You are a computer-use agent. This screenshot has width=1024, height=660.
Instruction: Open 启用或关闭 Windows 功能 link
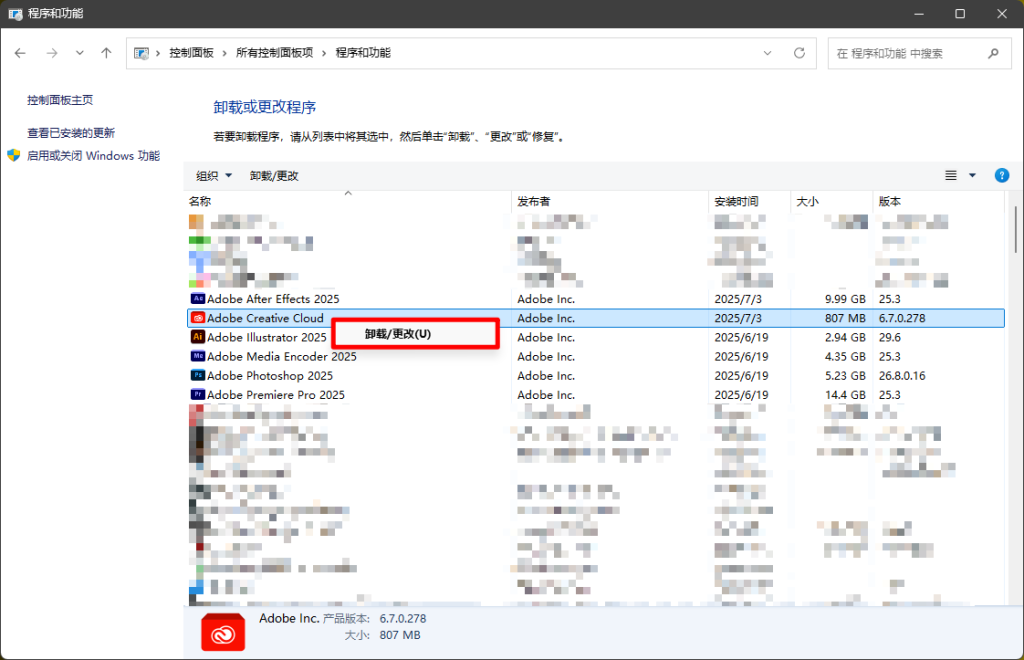point(93,155)
